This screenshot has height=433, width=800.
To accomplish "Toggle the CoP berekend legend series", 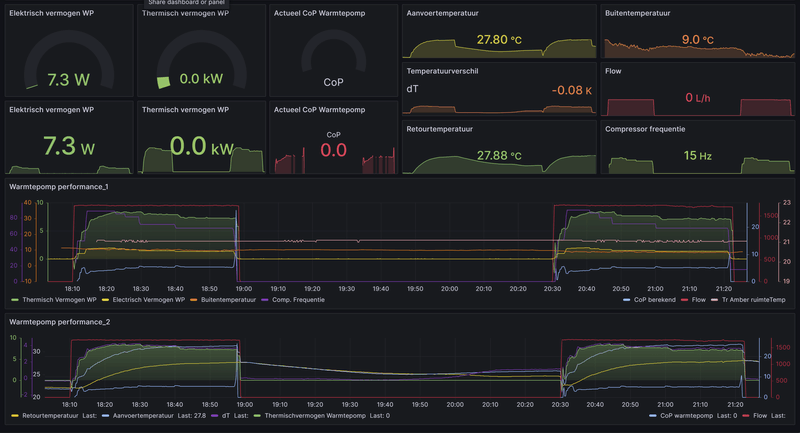I will pos(654,300).
